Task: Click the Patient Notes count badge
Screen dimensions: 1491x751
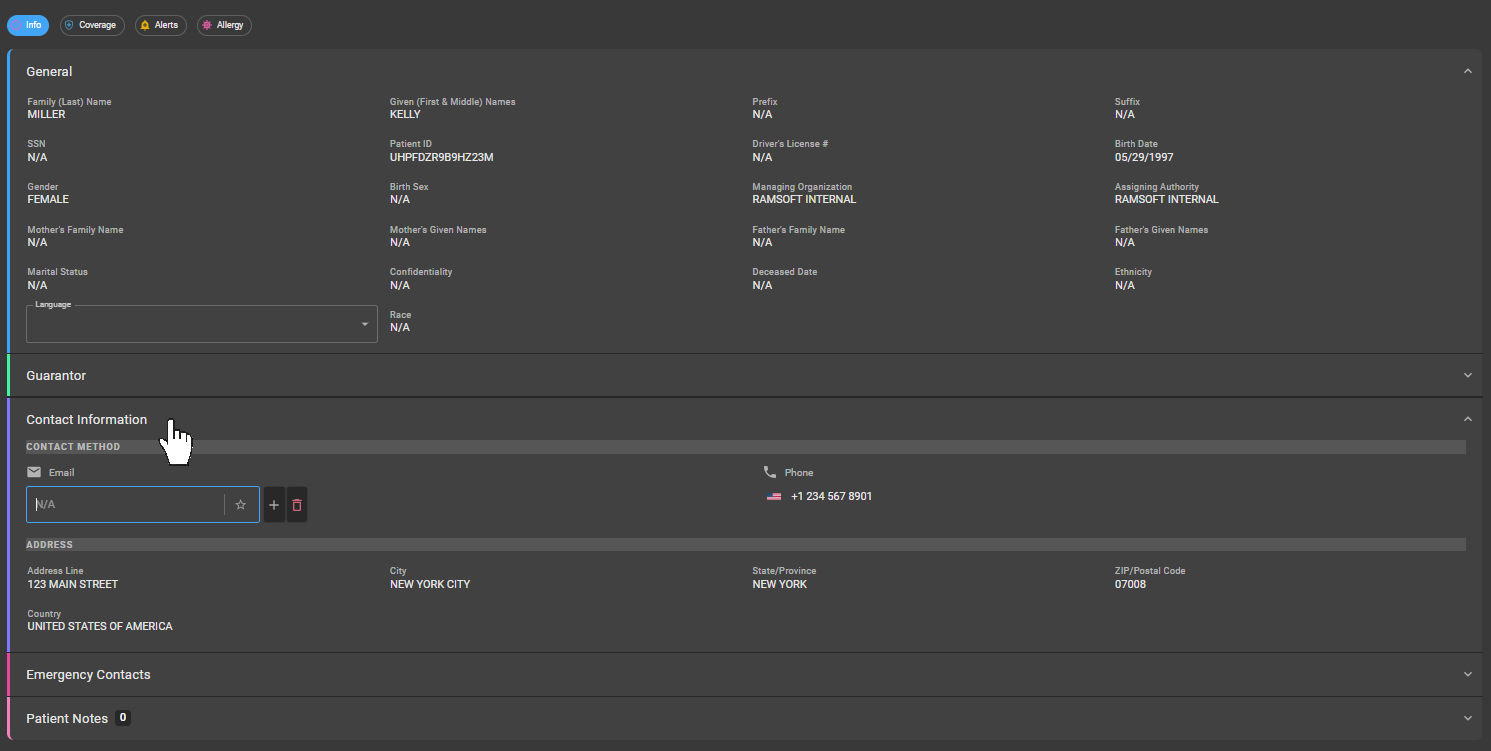Action: coord(122,718)
